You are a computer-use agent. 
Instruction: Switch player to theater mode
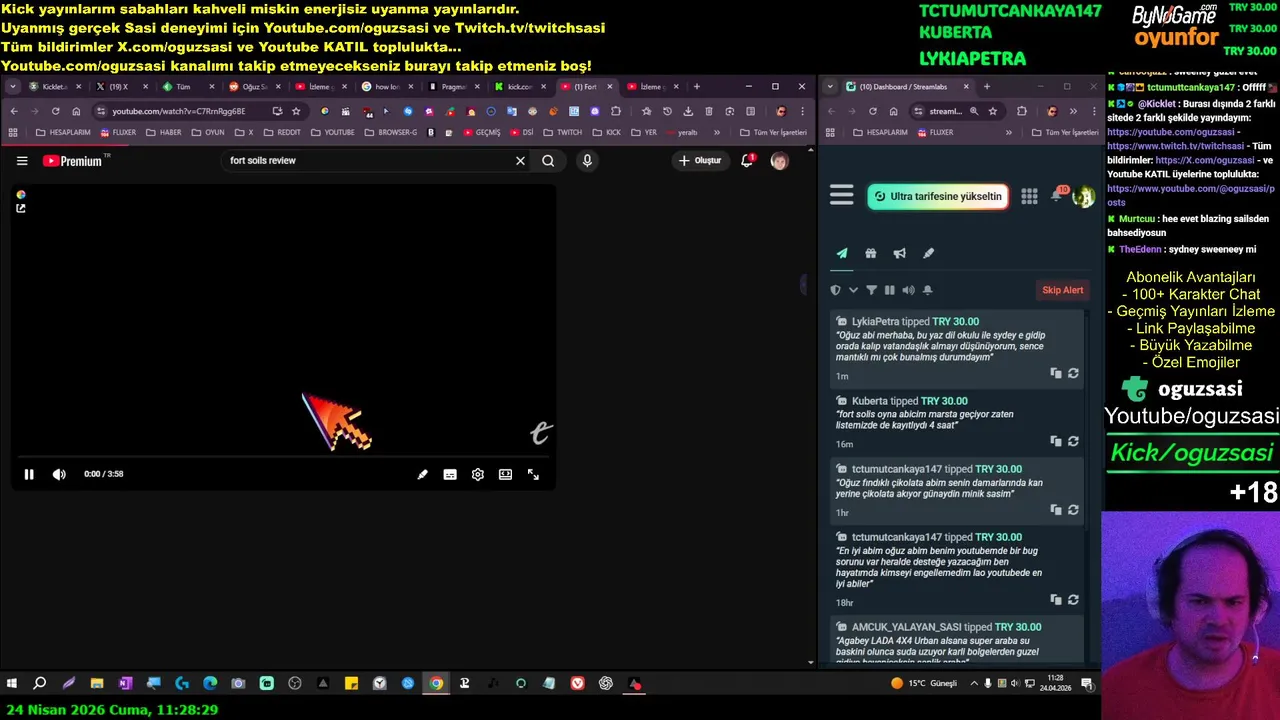pos(506,475)
